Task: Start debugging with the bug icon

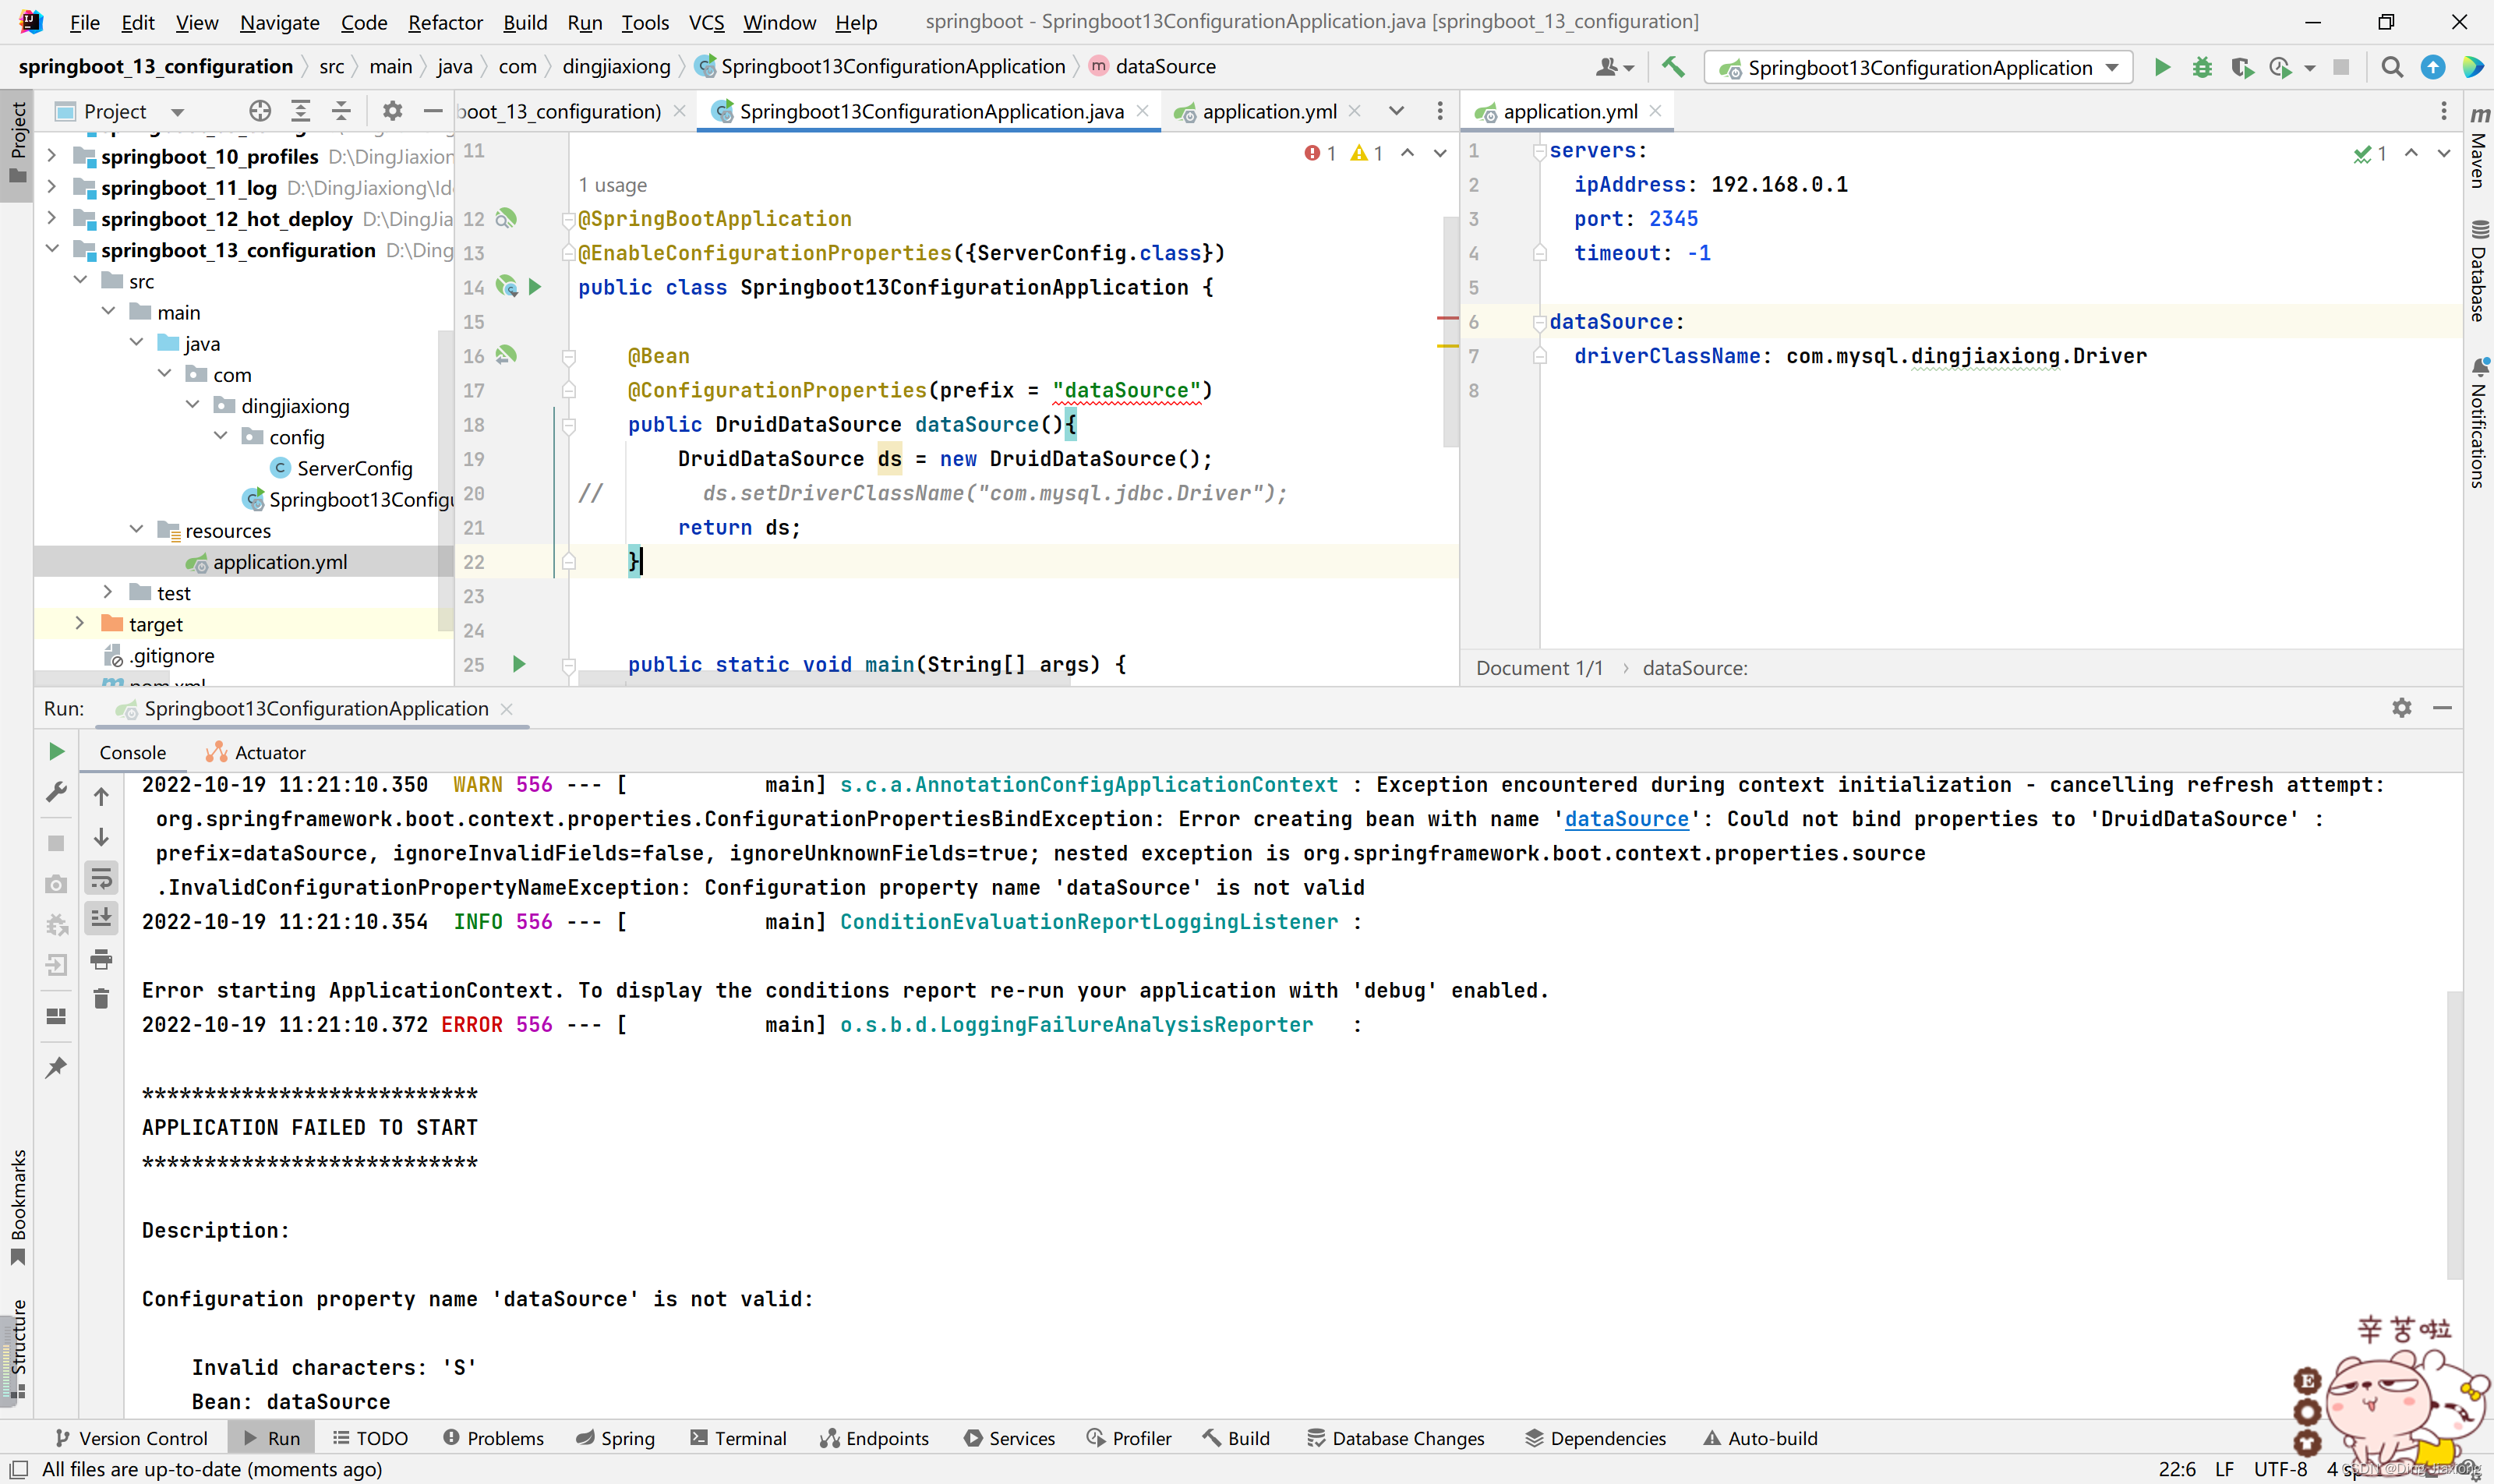Action: coord(2202,67)
